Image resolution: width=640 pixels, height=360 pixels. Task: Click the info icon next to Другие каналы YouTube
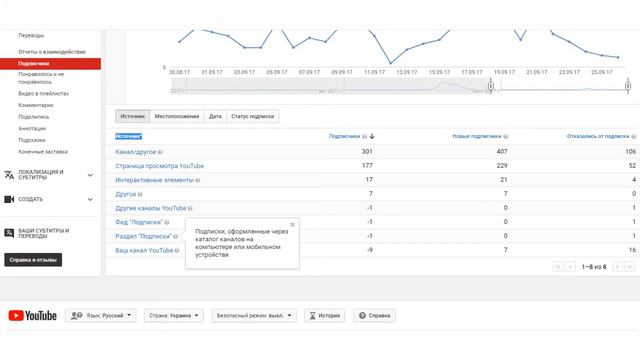190,208
